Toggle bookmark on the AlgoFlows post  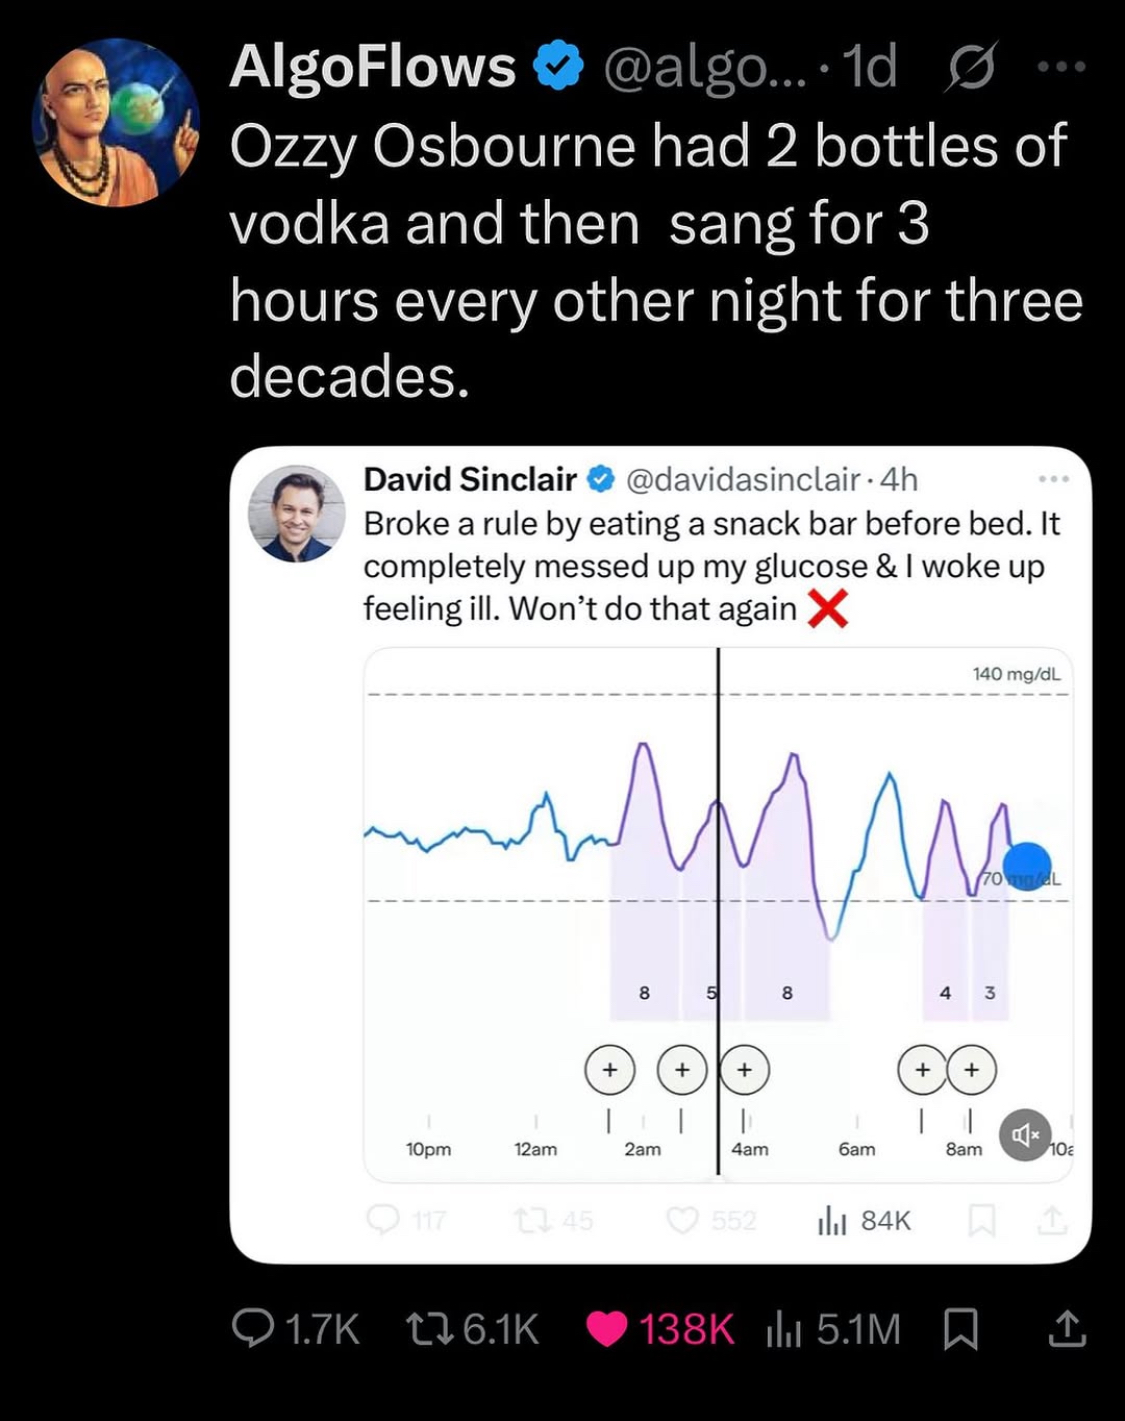tap(961, 1328)
